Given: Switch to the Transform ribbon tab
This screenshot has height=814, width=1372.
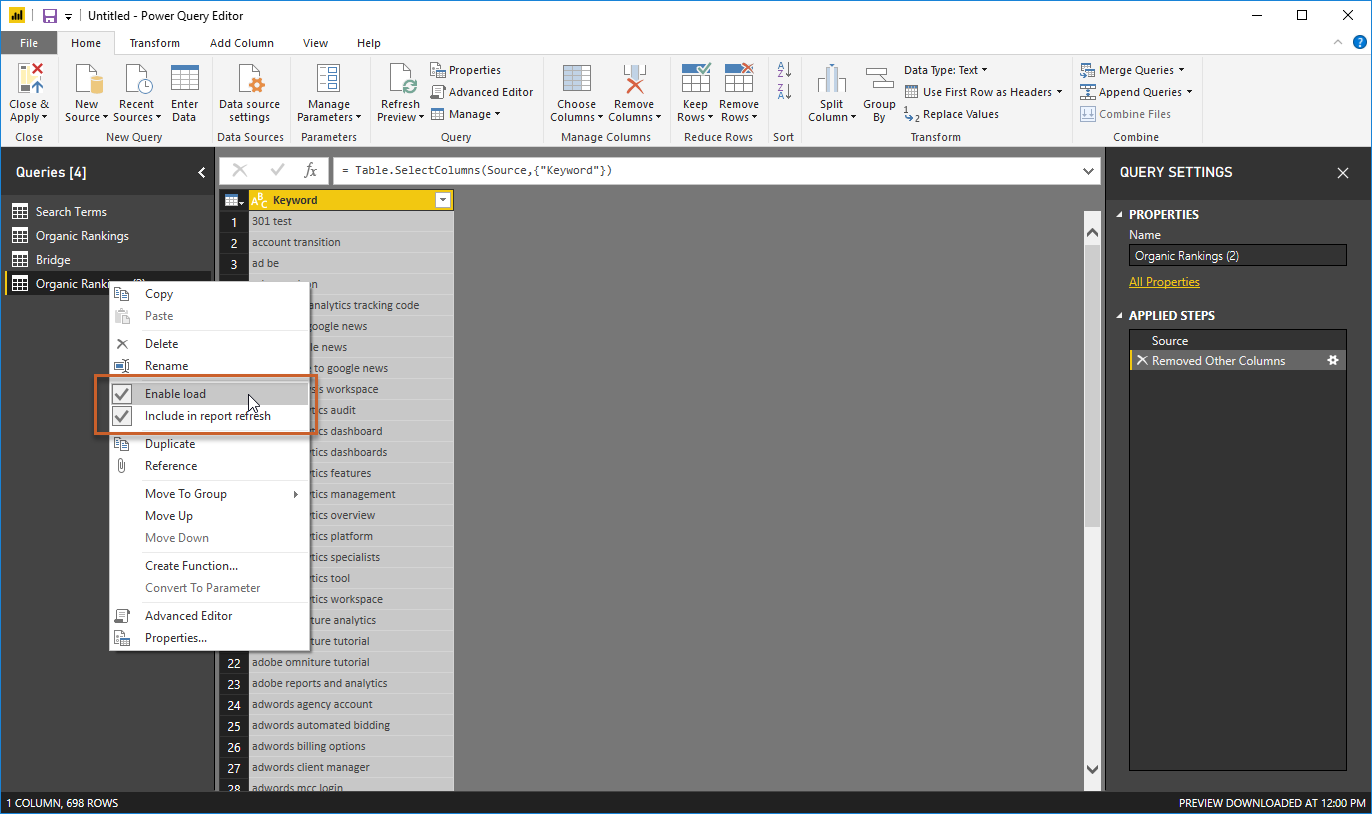Looking at the screenshot, I should tap(154, 43).
